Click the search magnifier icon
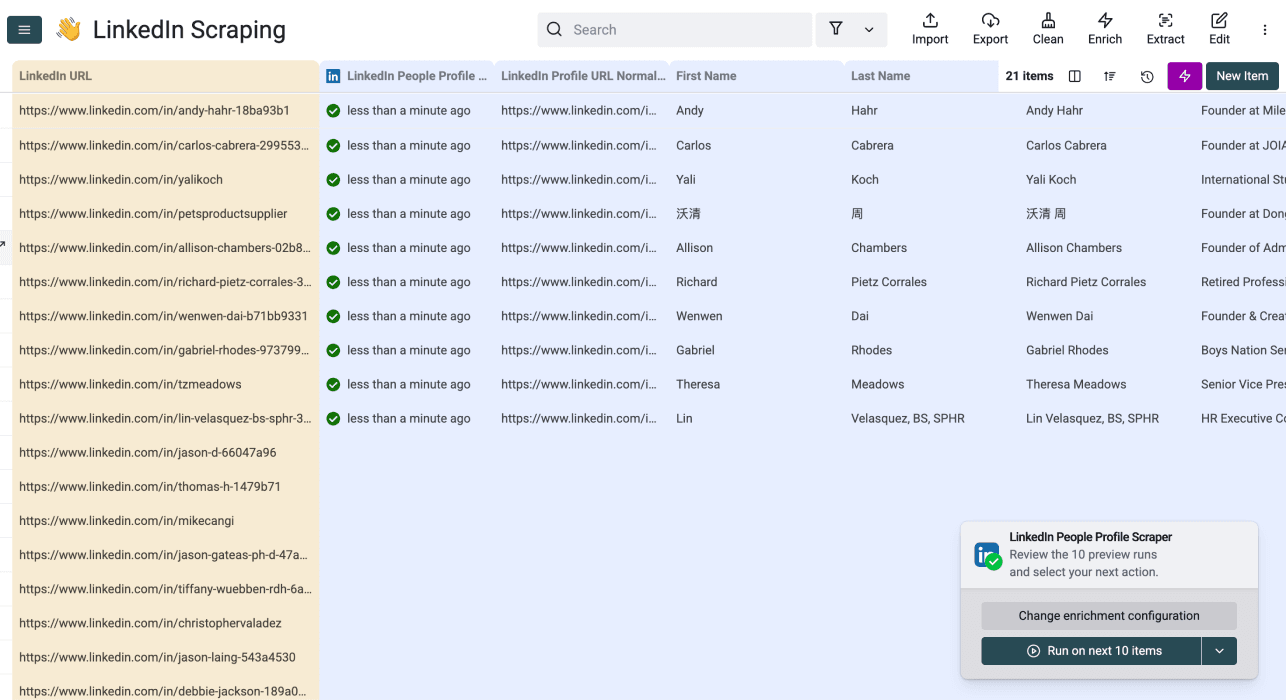This screenshot has width=1286, height=700. click(554, 30)
